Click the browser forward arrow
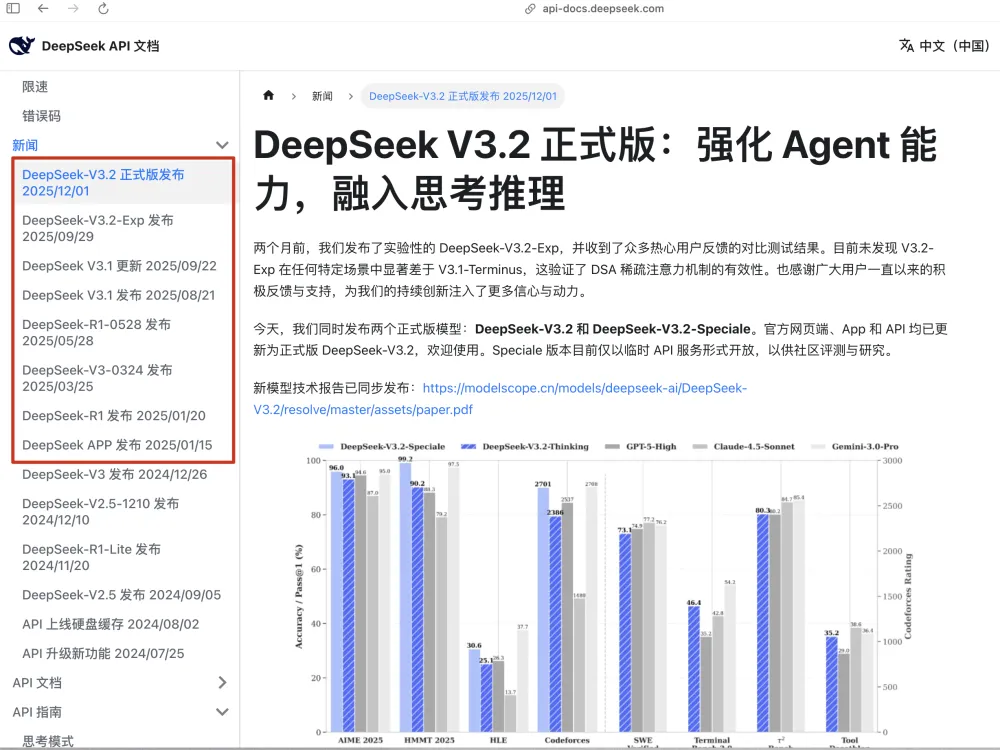This screenshot has width=1000, height=750. (73, 9)
